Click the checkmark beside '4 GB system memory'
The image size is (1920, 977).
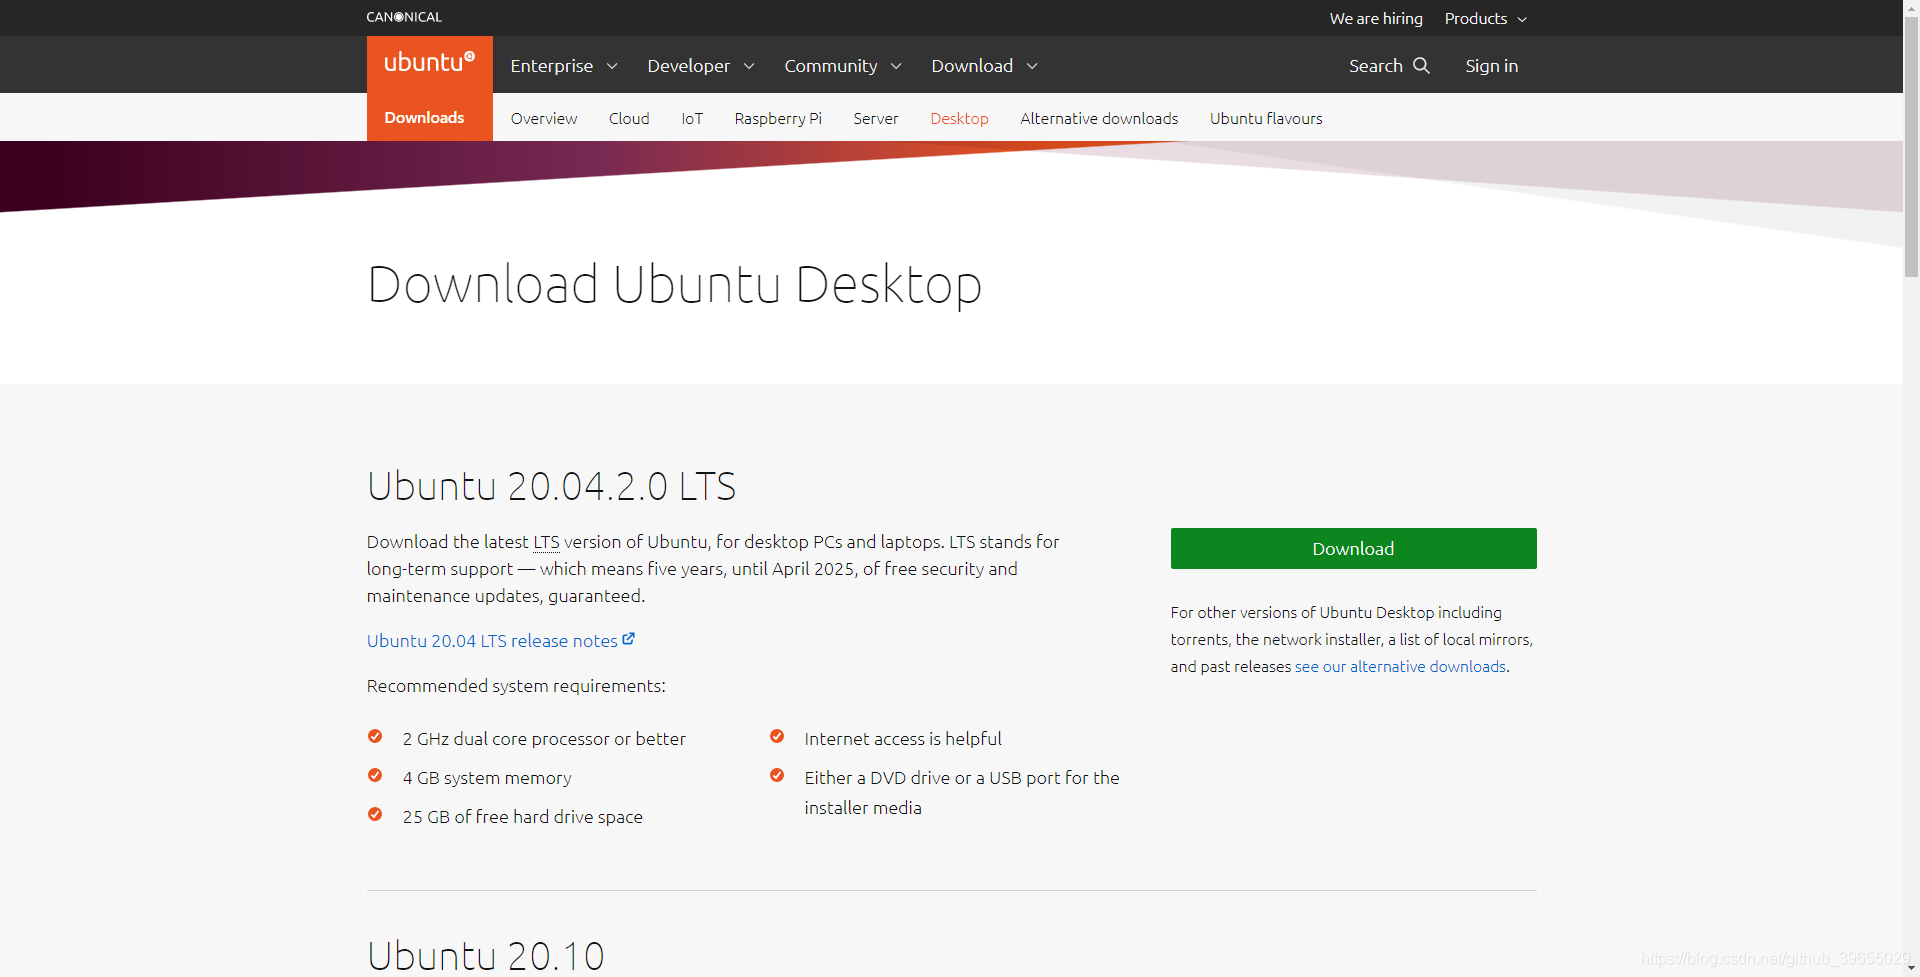coord(375,776)
